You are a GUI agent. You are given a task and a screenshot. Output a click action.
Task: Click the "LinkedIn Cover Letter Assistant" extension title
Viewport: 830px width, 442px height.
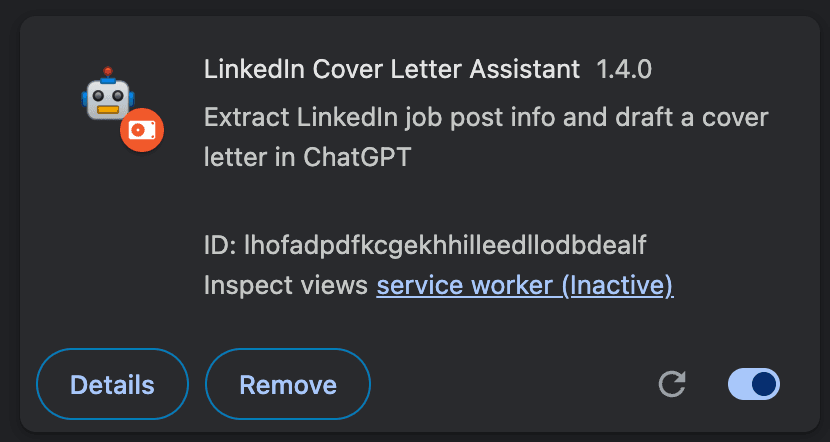coord(392,69)
